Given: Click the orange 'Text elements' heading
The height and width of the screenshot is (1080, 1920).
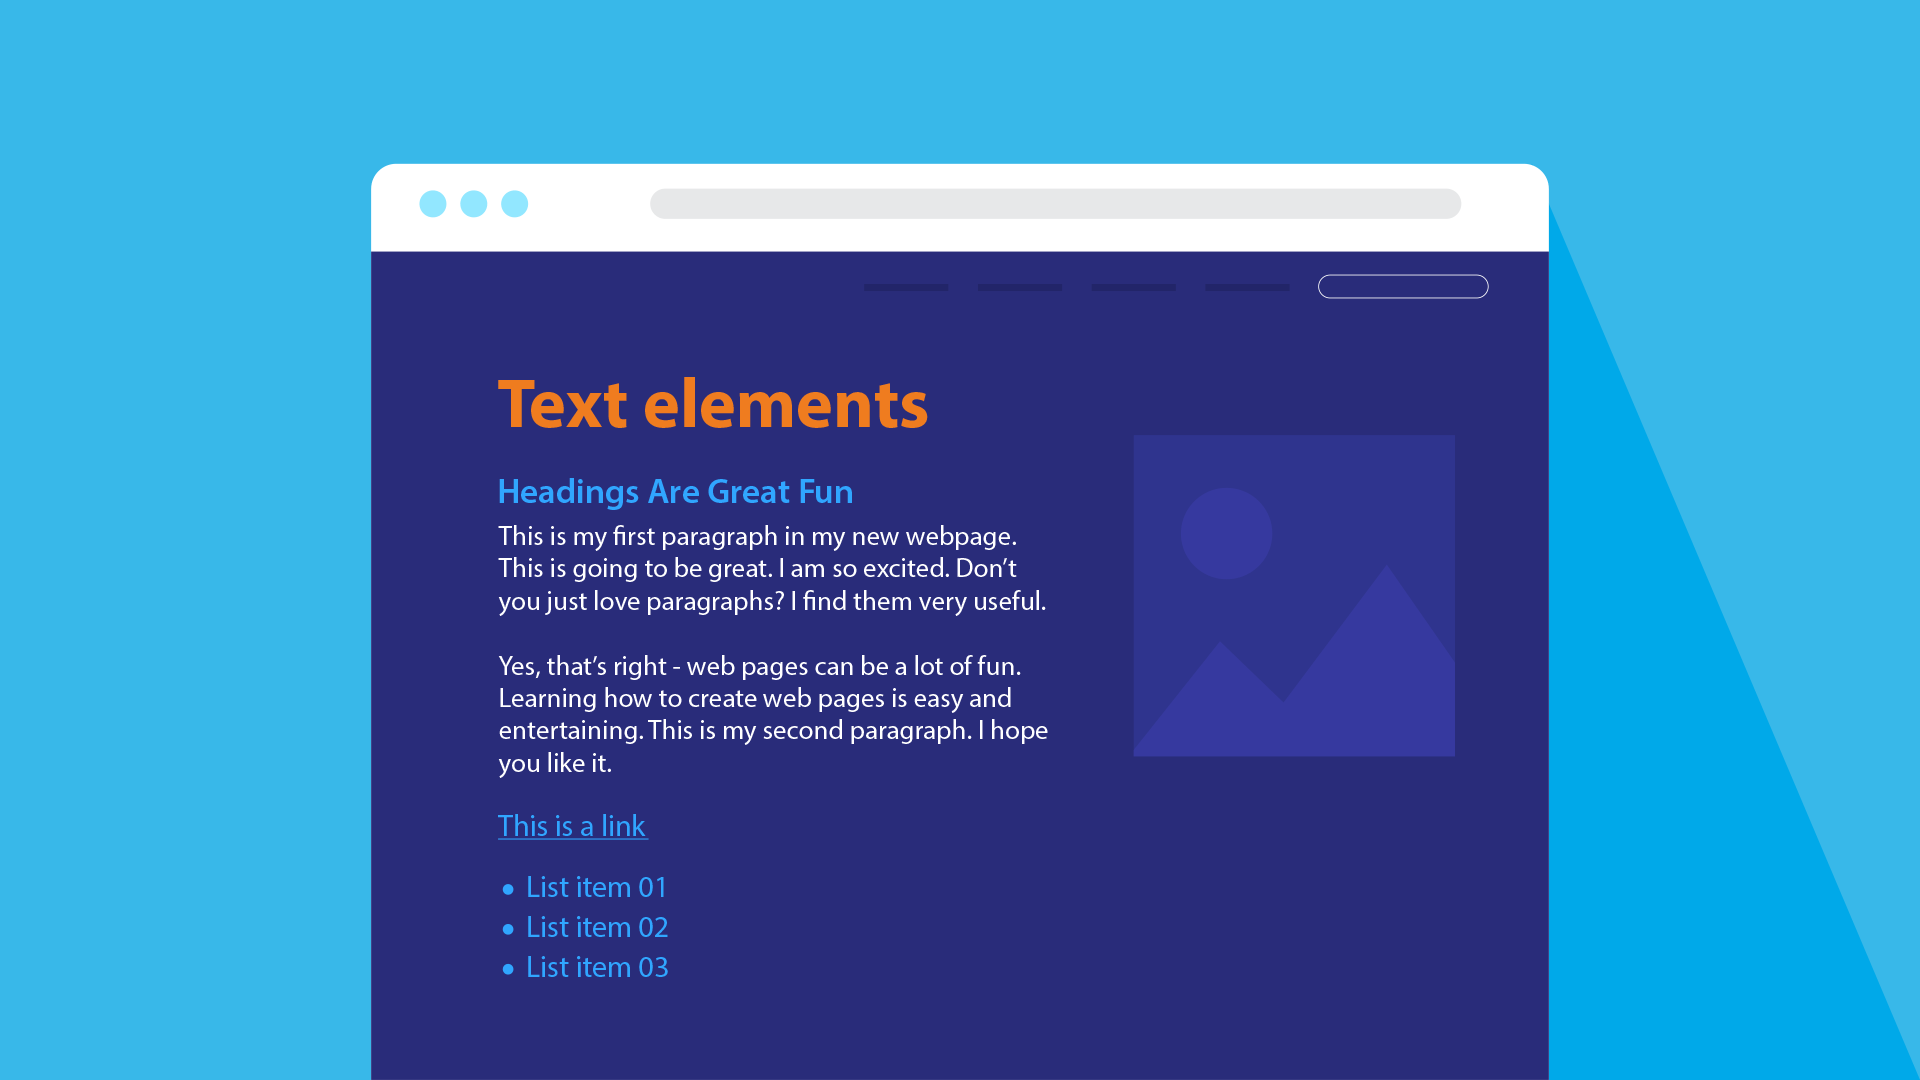Looking at the screenshot, I should (x=713, y=404).
